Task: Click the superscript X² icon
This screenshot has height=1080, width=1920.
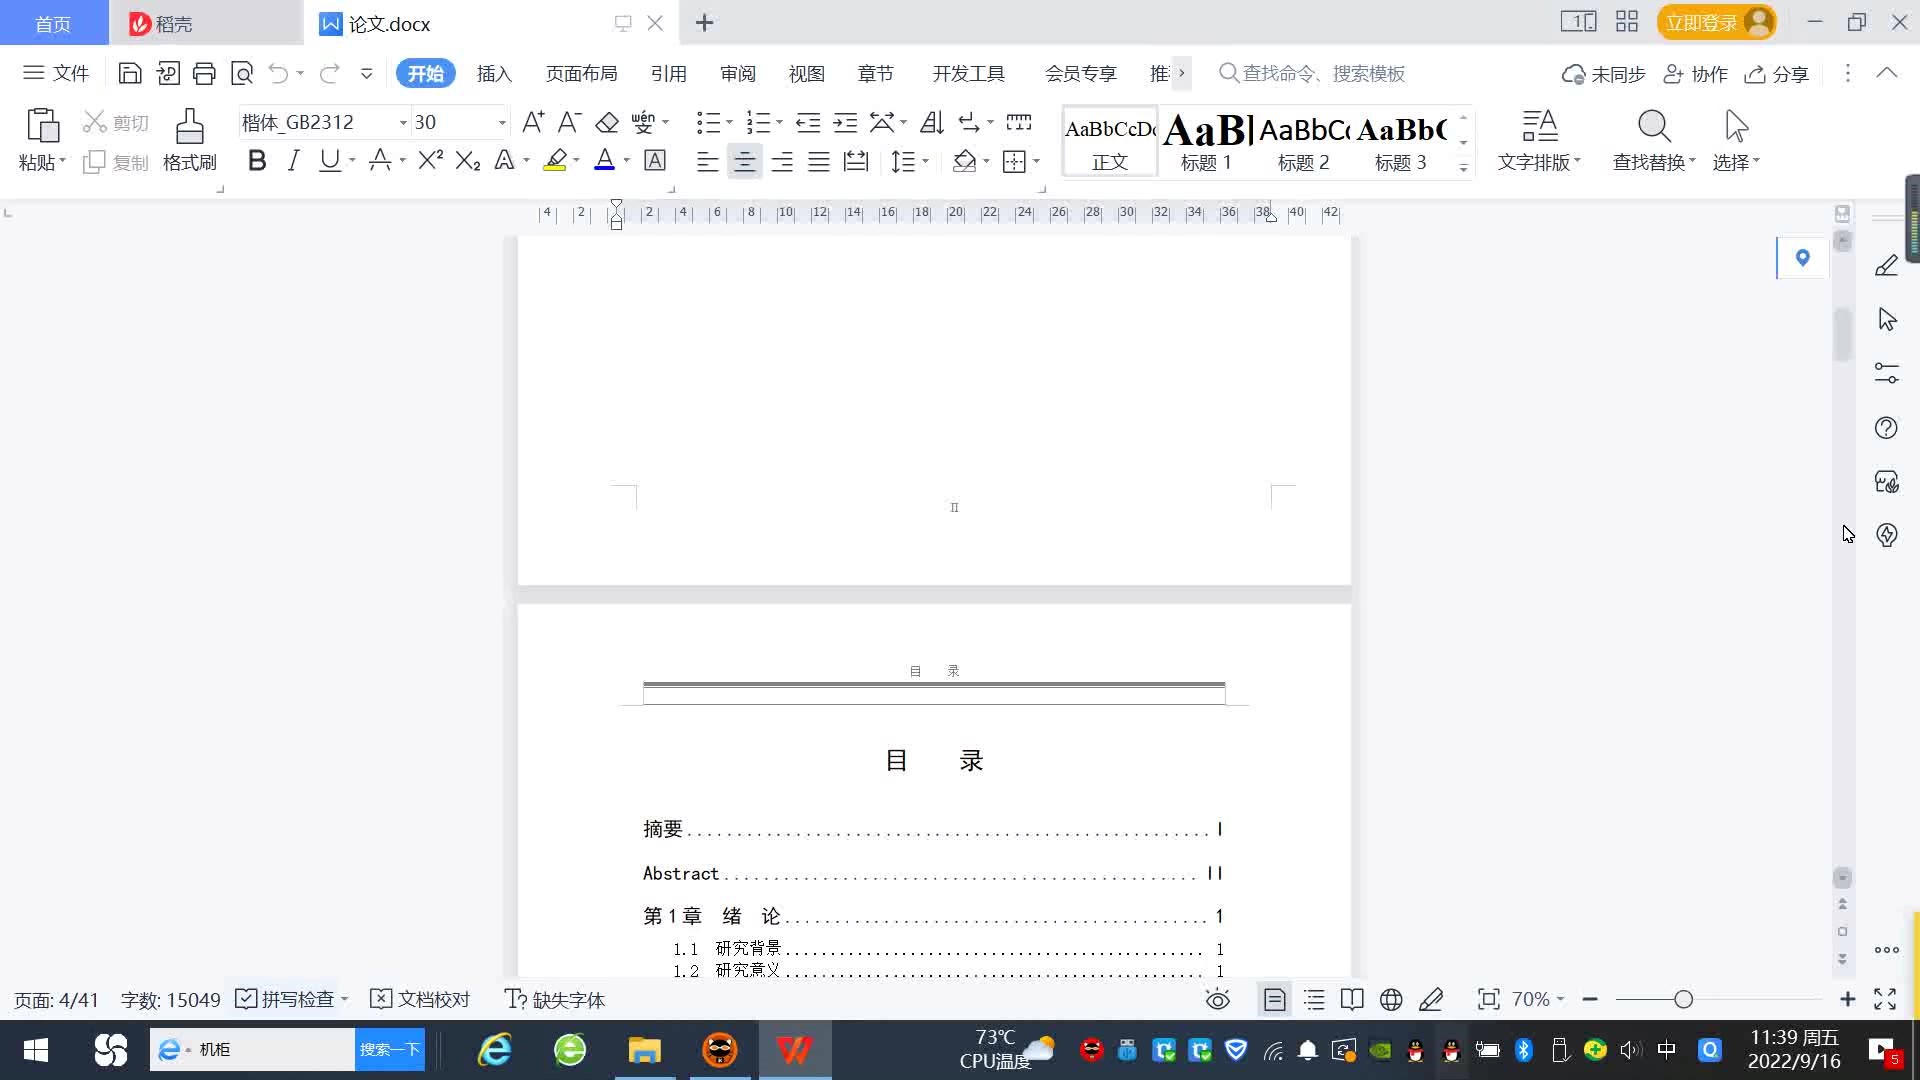Action: 430,161
